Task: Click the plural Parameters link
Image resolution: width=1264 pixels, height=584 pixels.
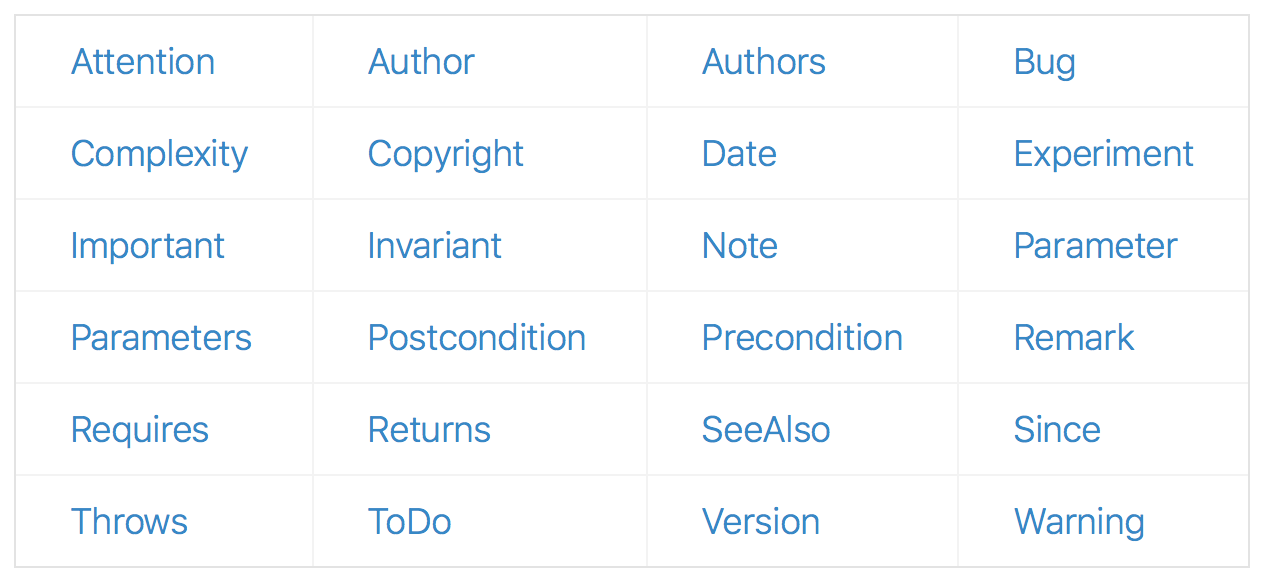Action: point(161,338)
